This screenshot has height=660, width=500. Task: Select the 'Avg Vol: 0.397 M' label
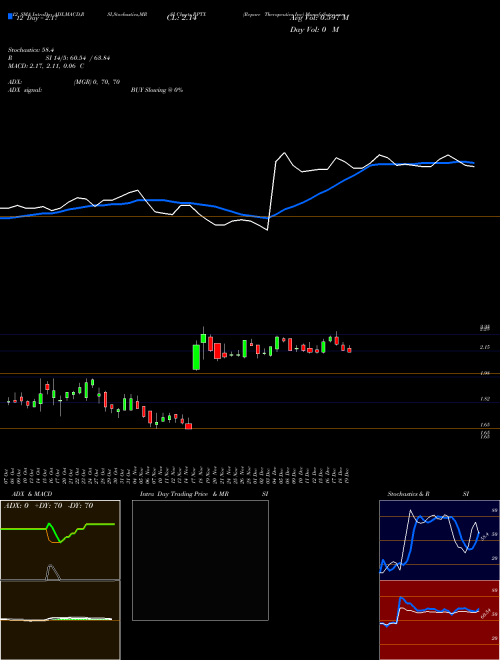(x=319, y=17)
